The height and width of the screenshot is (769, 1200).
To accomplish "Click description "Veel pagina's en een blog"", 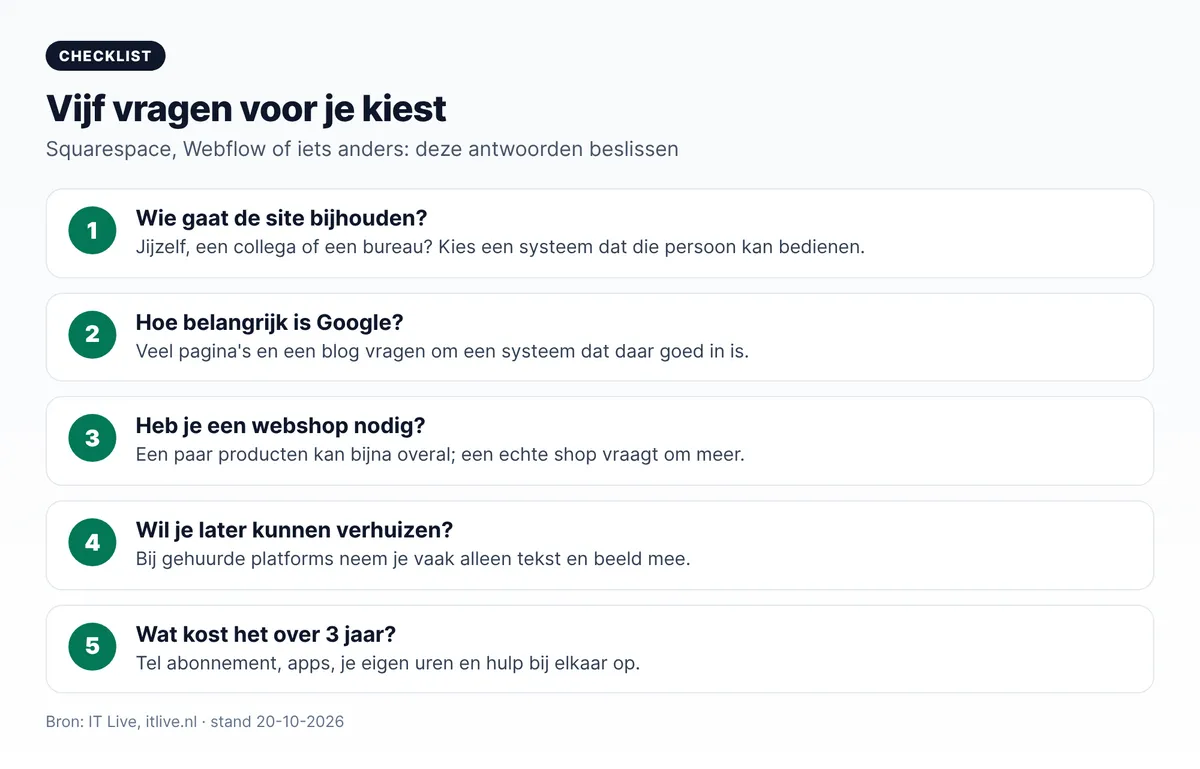I will (442, 351).
